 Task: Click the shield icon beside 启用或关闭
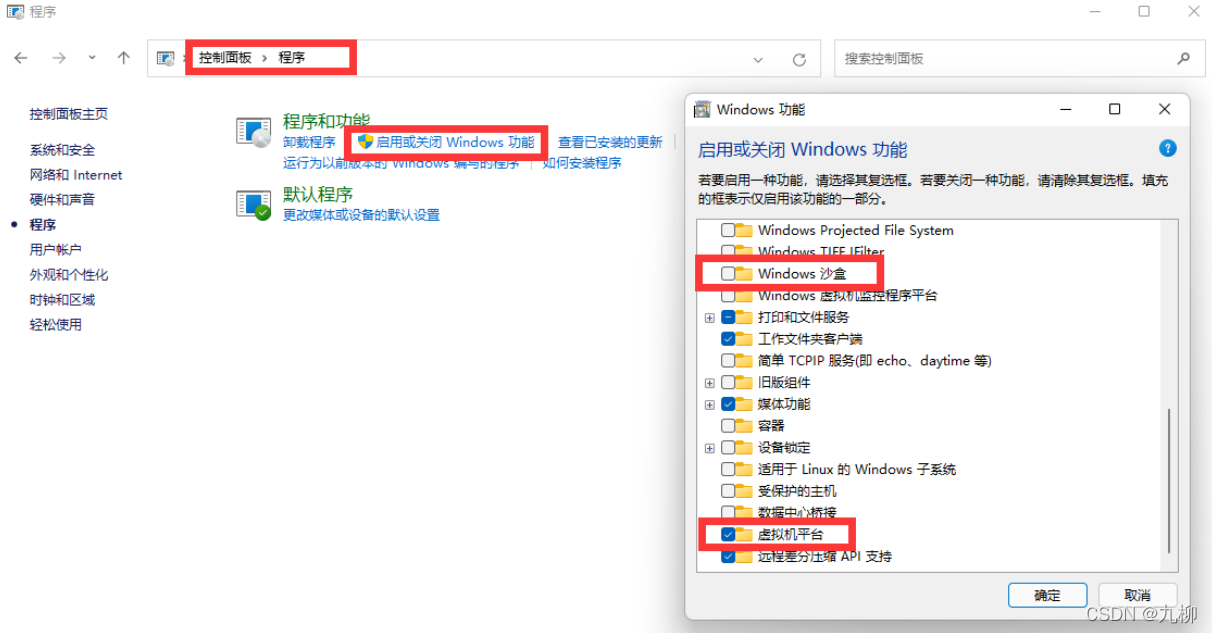point(365,142)
